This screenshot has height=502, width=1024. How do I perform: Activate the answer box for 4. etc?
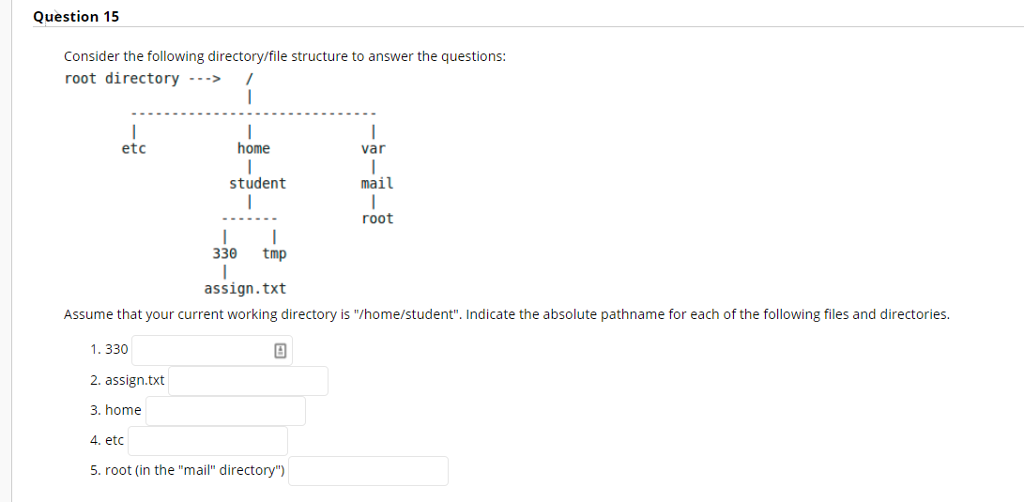208,441
